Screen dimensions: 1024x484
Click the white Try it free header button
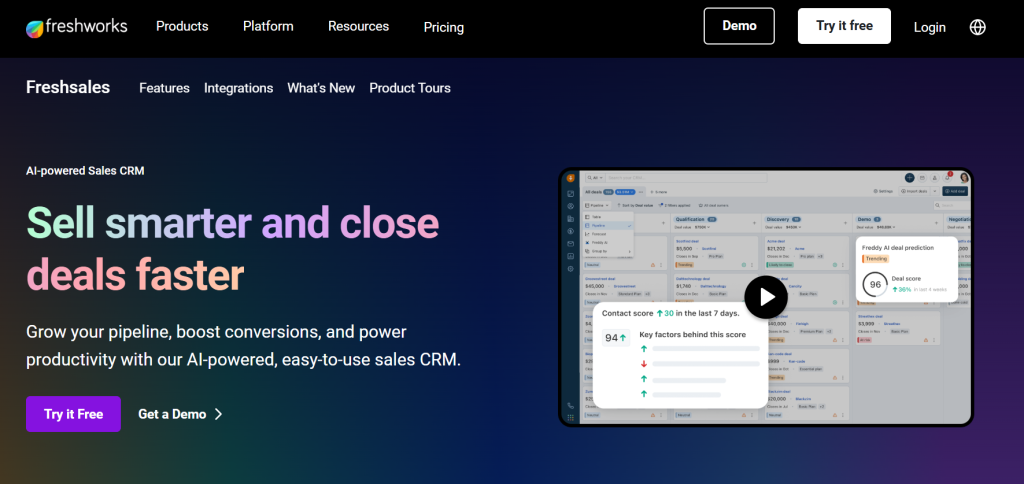click(844, 26)
